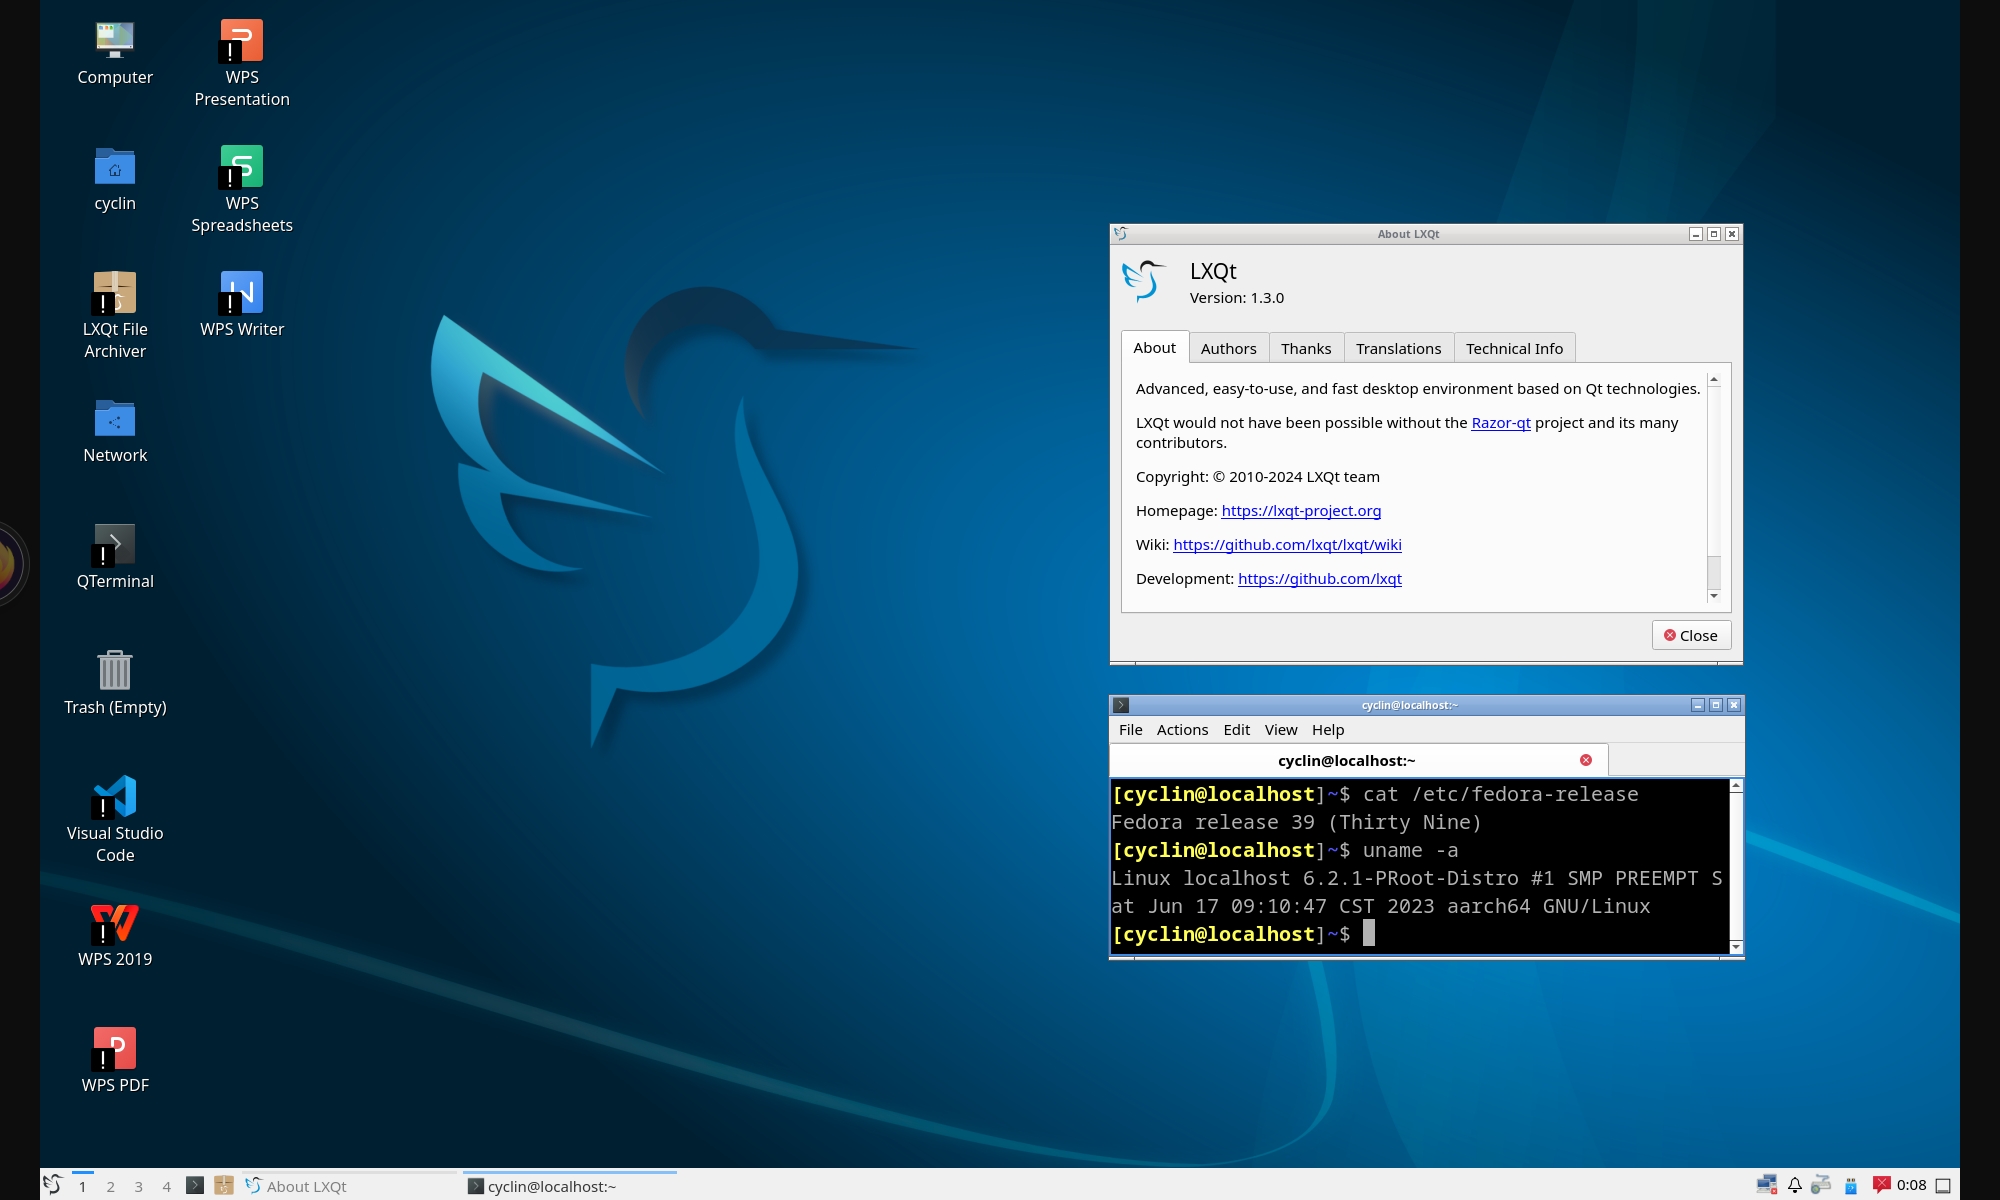Click the terminal scrollbar down arrow
2000x1200 pixels.
1736,946
